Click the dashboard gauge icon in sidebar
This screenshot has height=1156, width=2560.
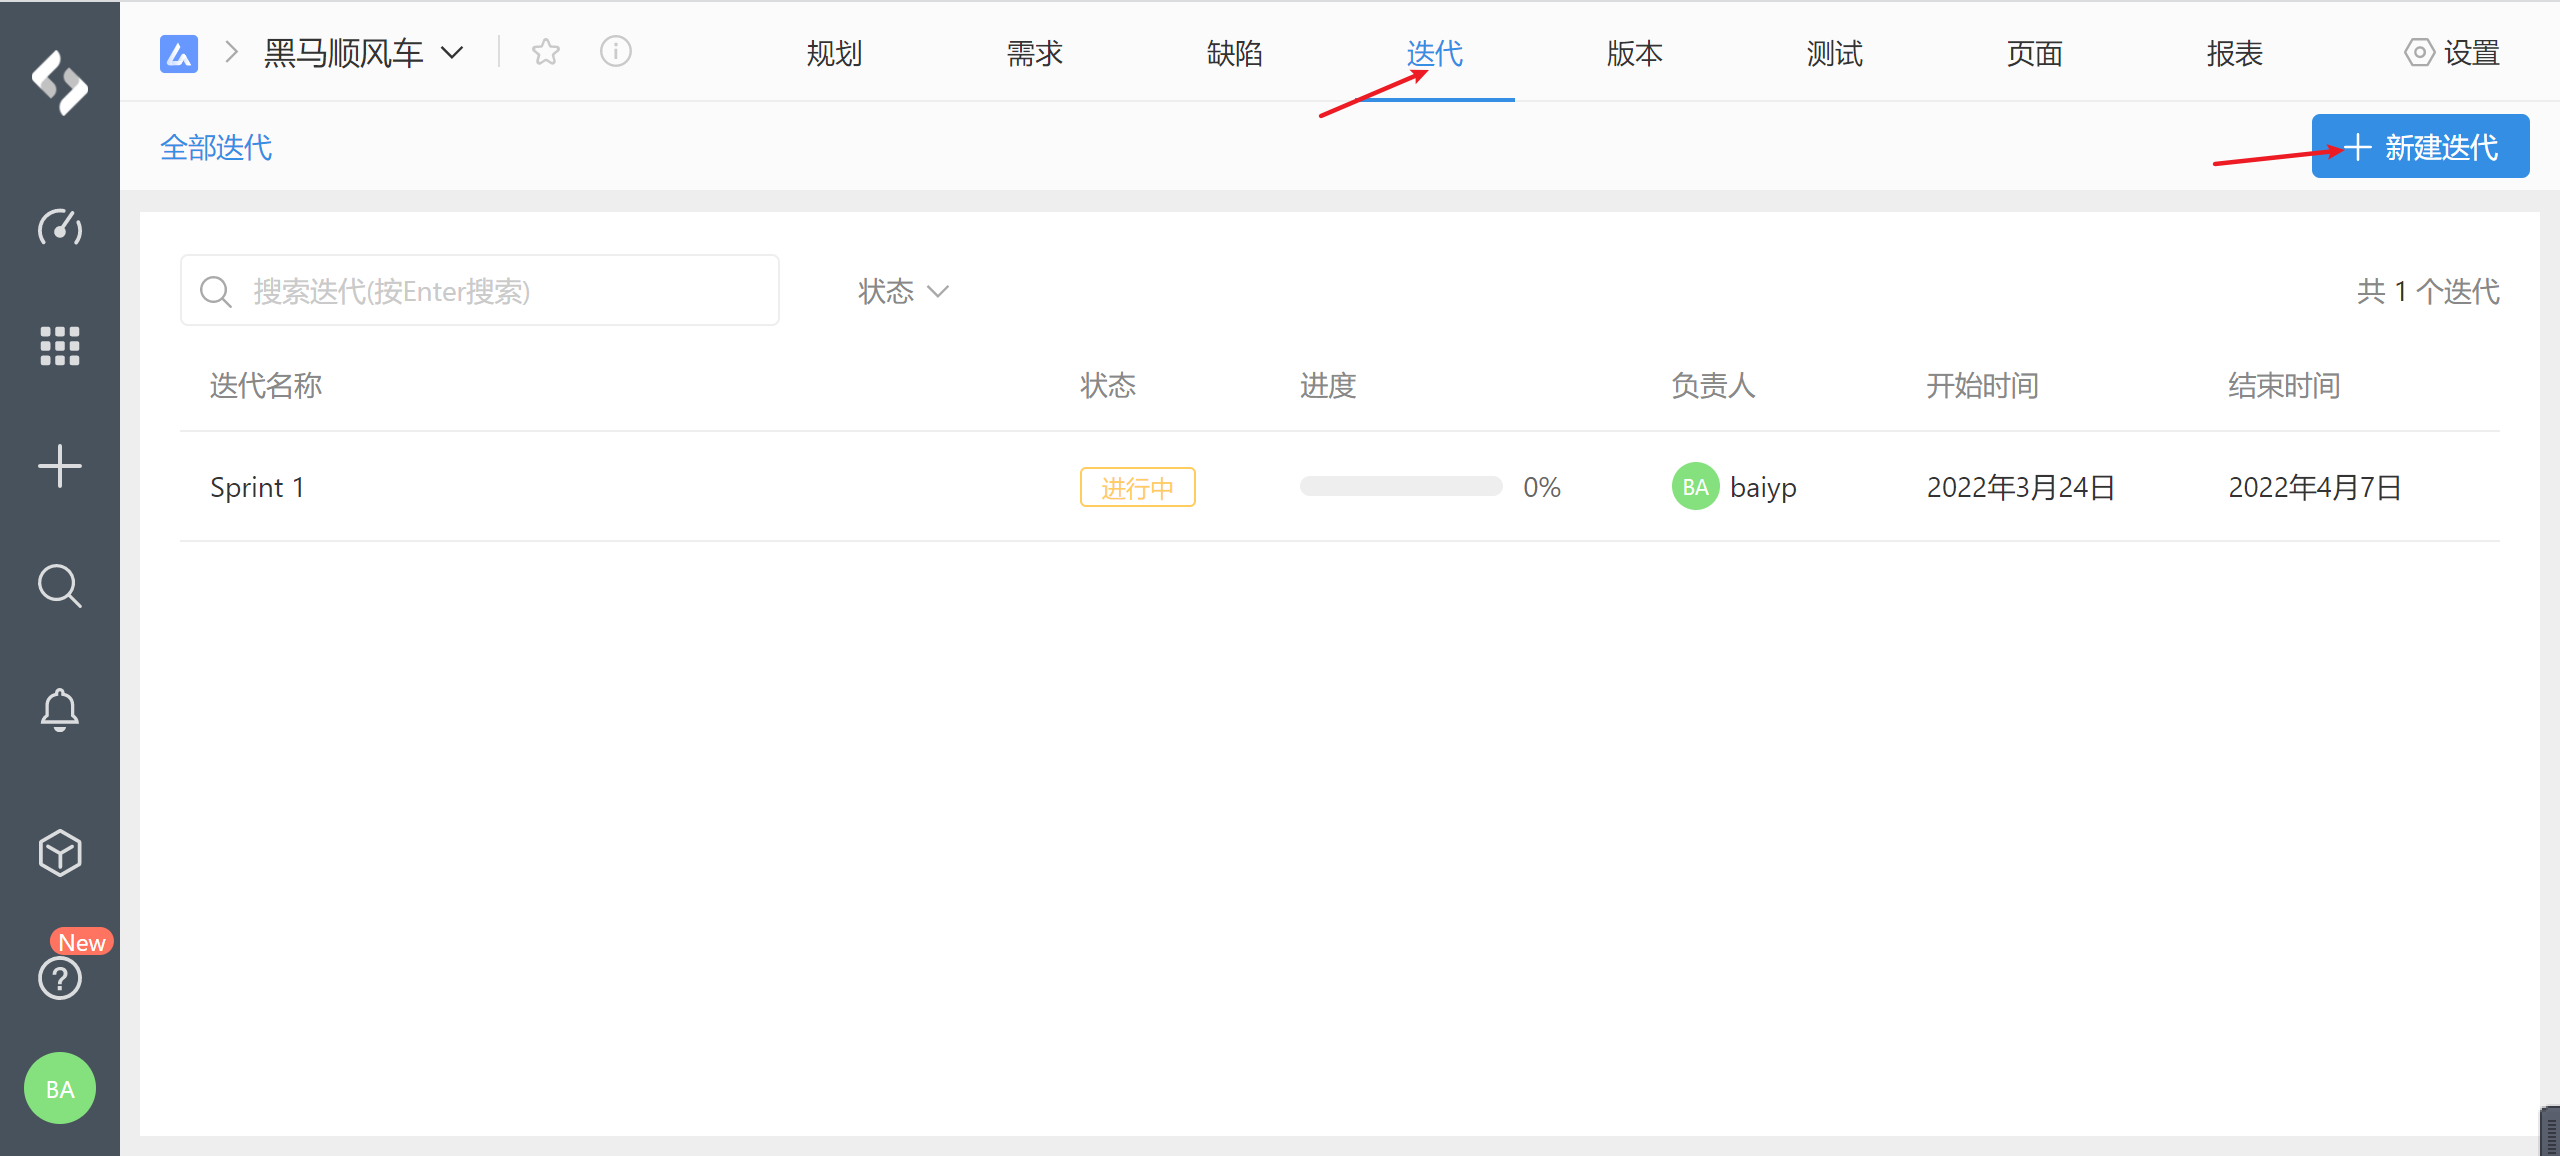60,228
